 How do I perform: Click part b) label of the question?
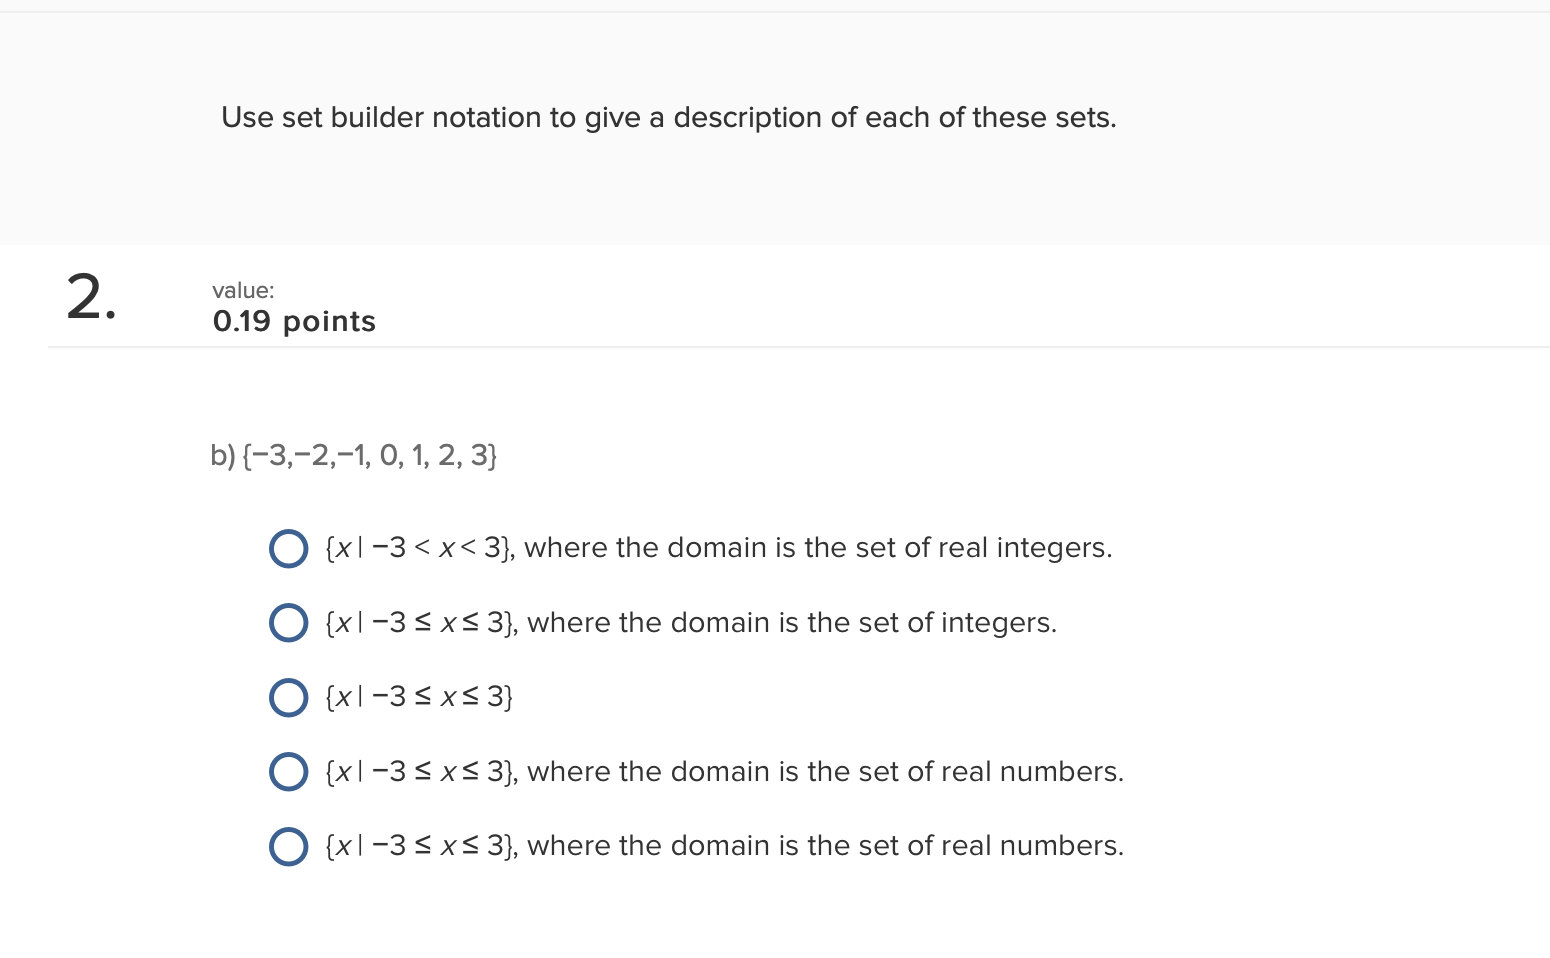[222, 456]
